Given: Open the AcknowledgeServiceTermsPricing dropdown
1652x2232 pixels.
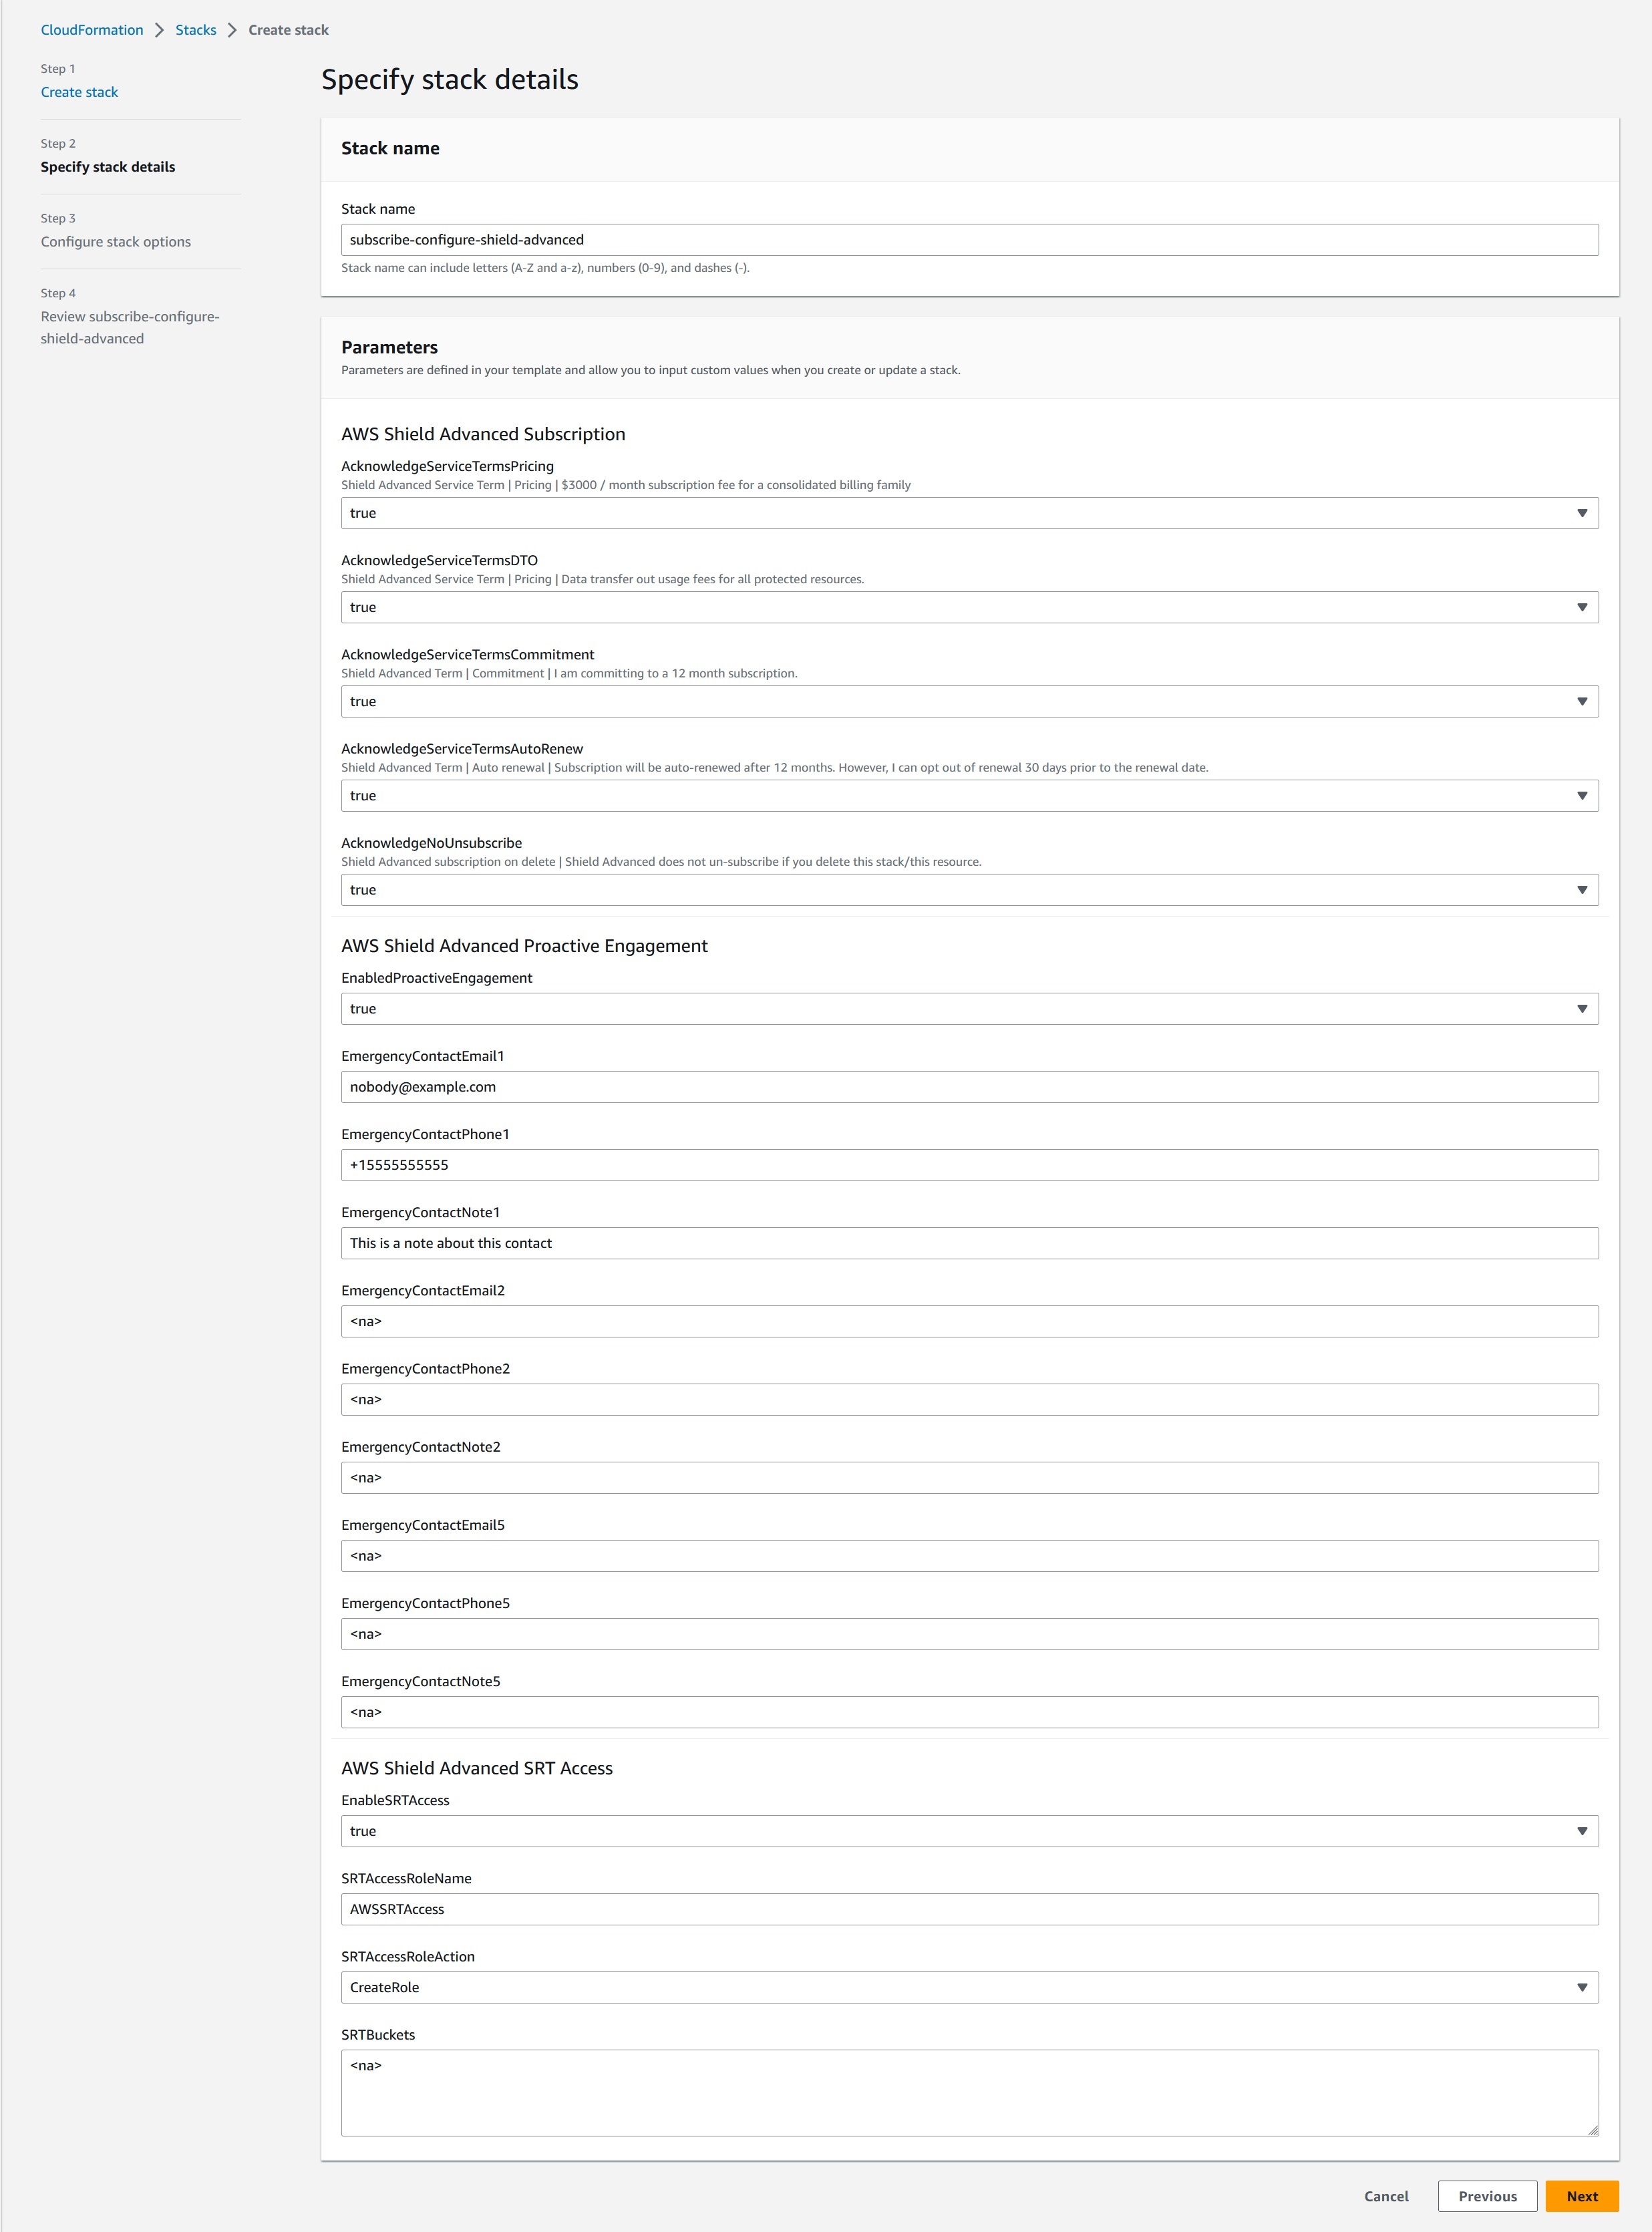Looking at the screenshot, I should 969,513.
